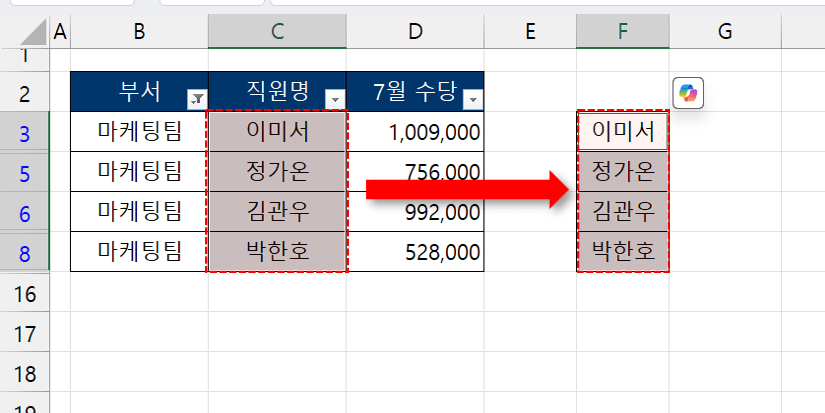Select row 16 header
Screen dimensions: 825x413
tap(25, 294)
